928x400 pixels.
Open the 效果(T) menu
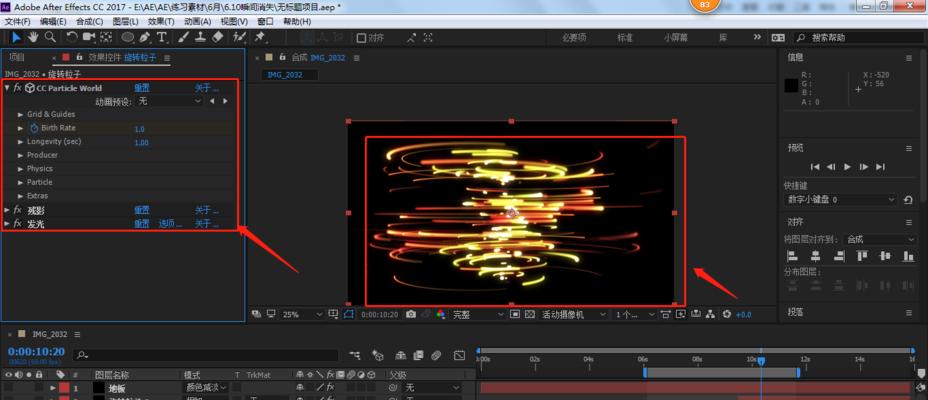coord(161,21)
